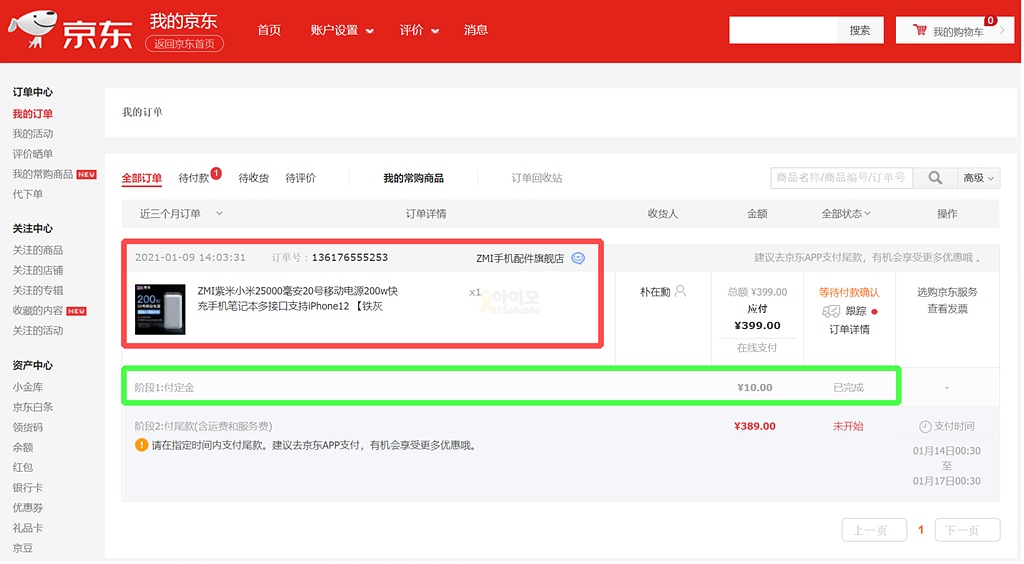Open 代下单 in sidebar
The height and width of the screenshot is (564, 1024).
[x=27, y=195]
